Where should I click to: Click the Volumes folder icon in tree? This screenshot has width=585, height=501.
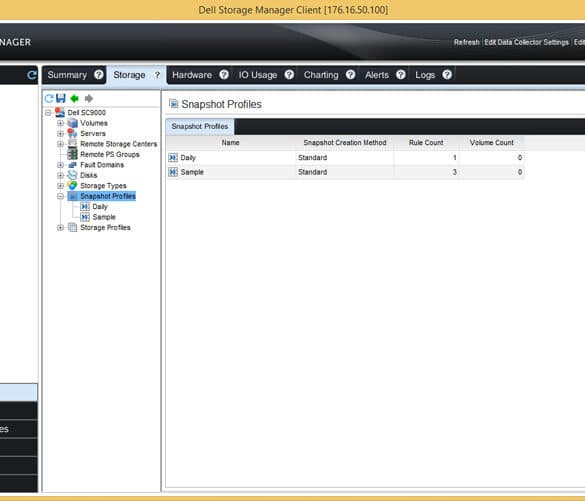coord(72,123)
